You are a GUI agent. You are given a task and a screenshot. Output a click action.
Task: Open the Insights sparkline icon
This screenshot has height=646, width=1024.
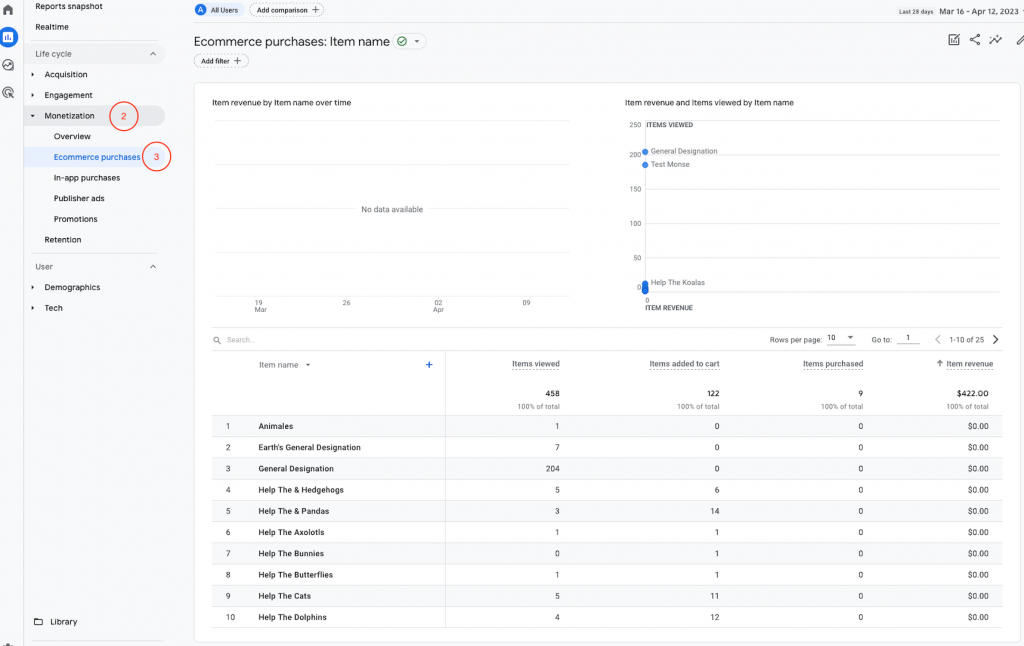click(996, 40)
